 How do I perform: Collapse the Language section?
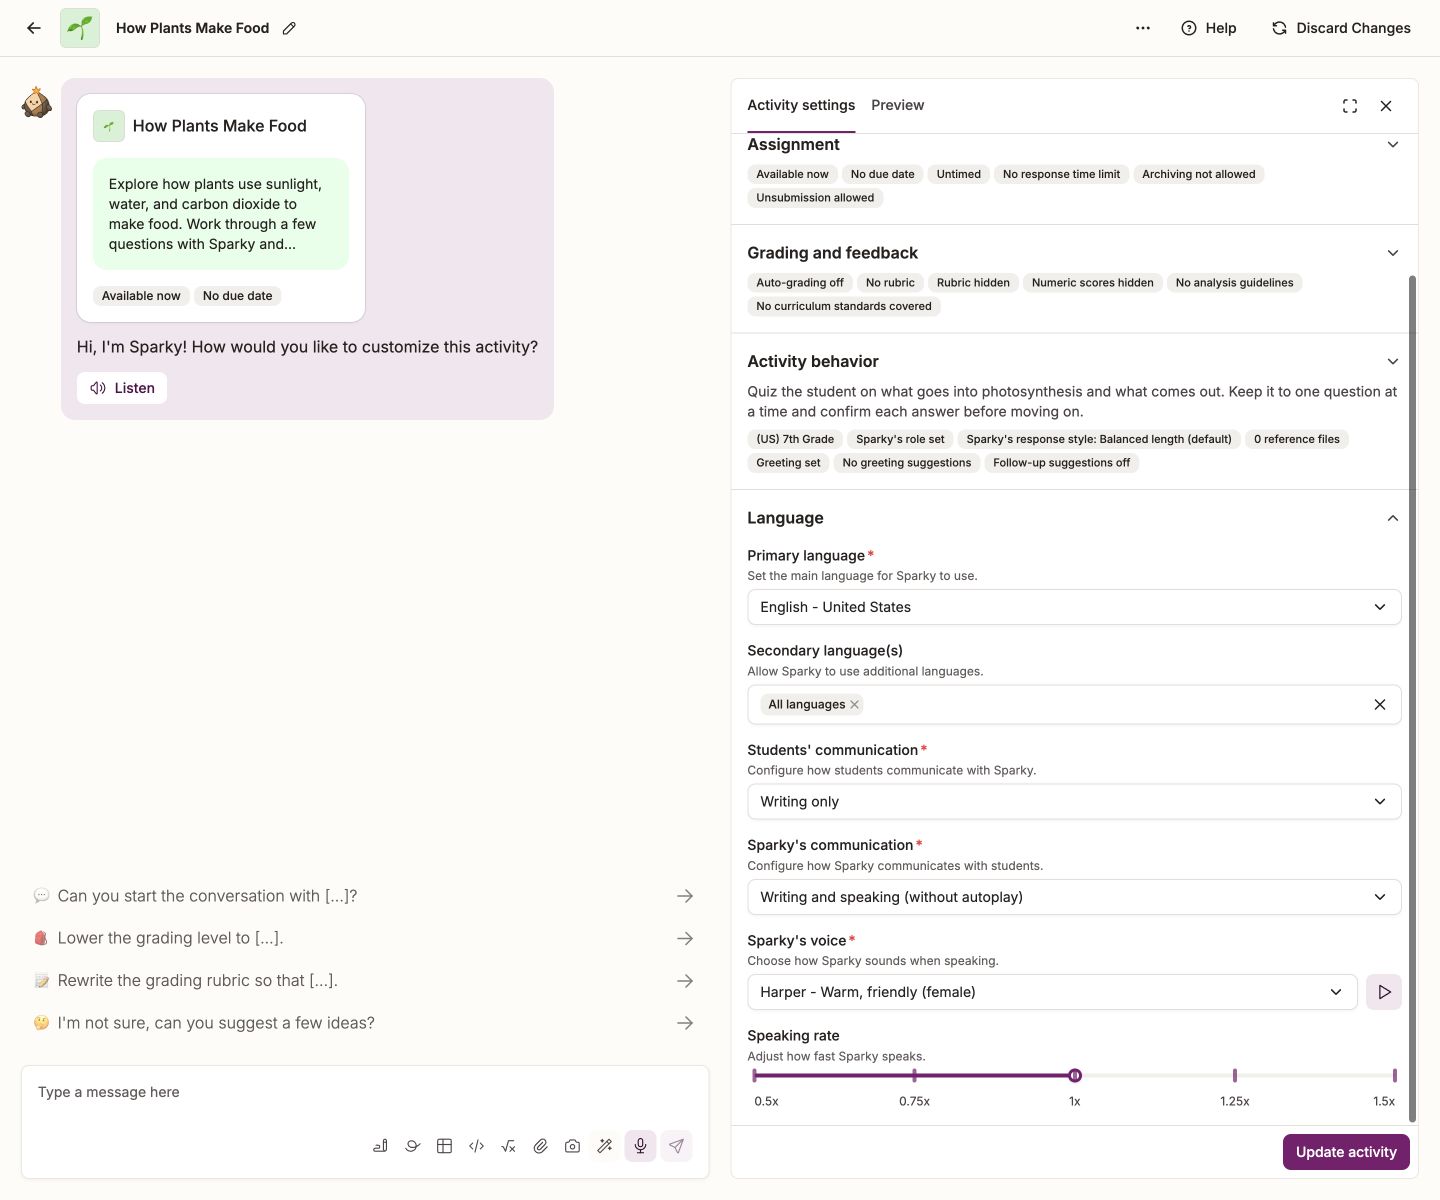pos(1393,518)
